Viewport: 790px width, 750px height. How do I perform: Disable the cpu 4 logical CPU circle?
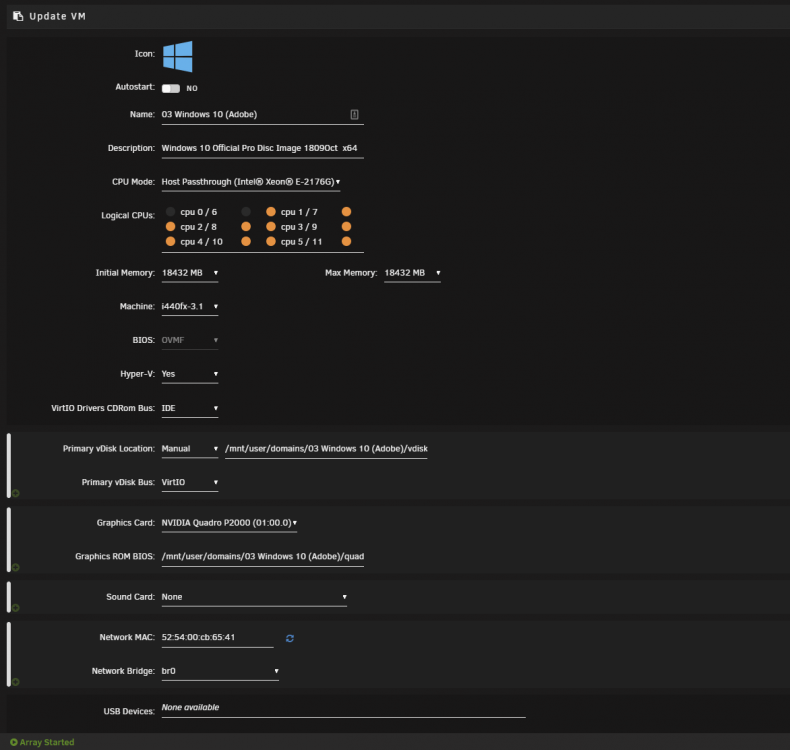point(170,241)
